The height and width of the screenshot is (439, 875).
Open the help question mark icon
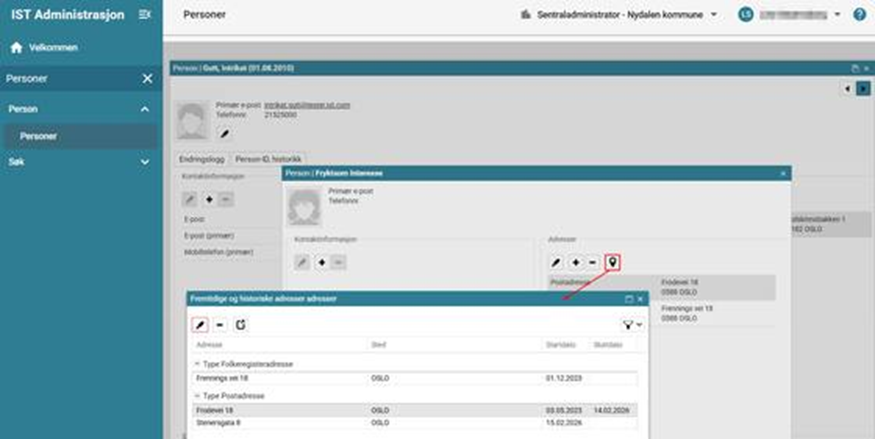pyautogui.click(x=860, y=15)
